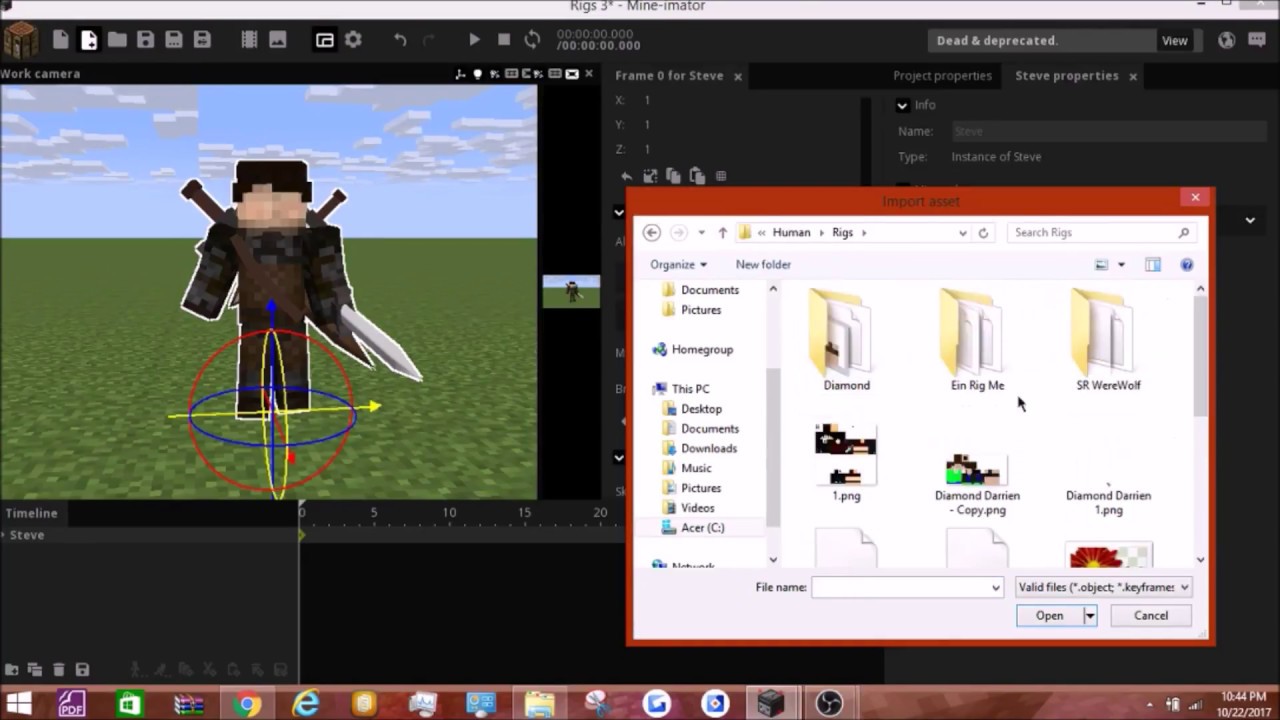The image size is (1280, 720).
Task: Click Human in the breadcrumb path
Action: (x=791, y=232)
